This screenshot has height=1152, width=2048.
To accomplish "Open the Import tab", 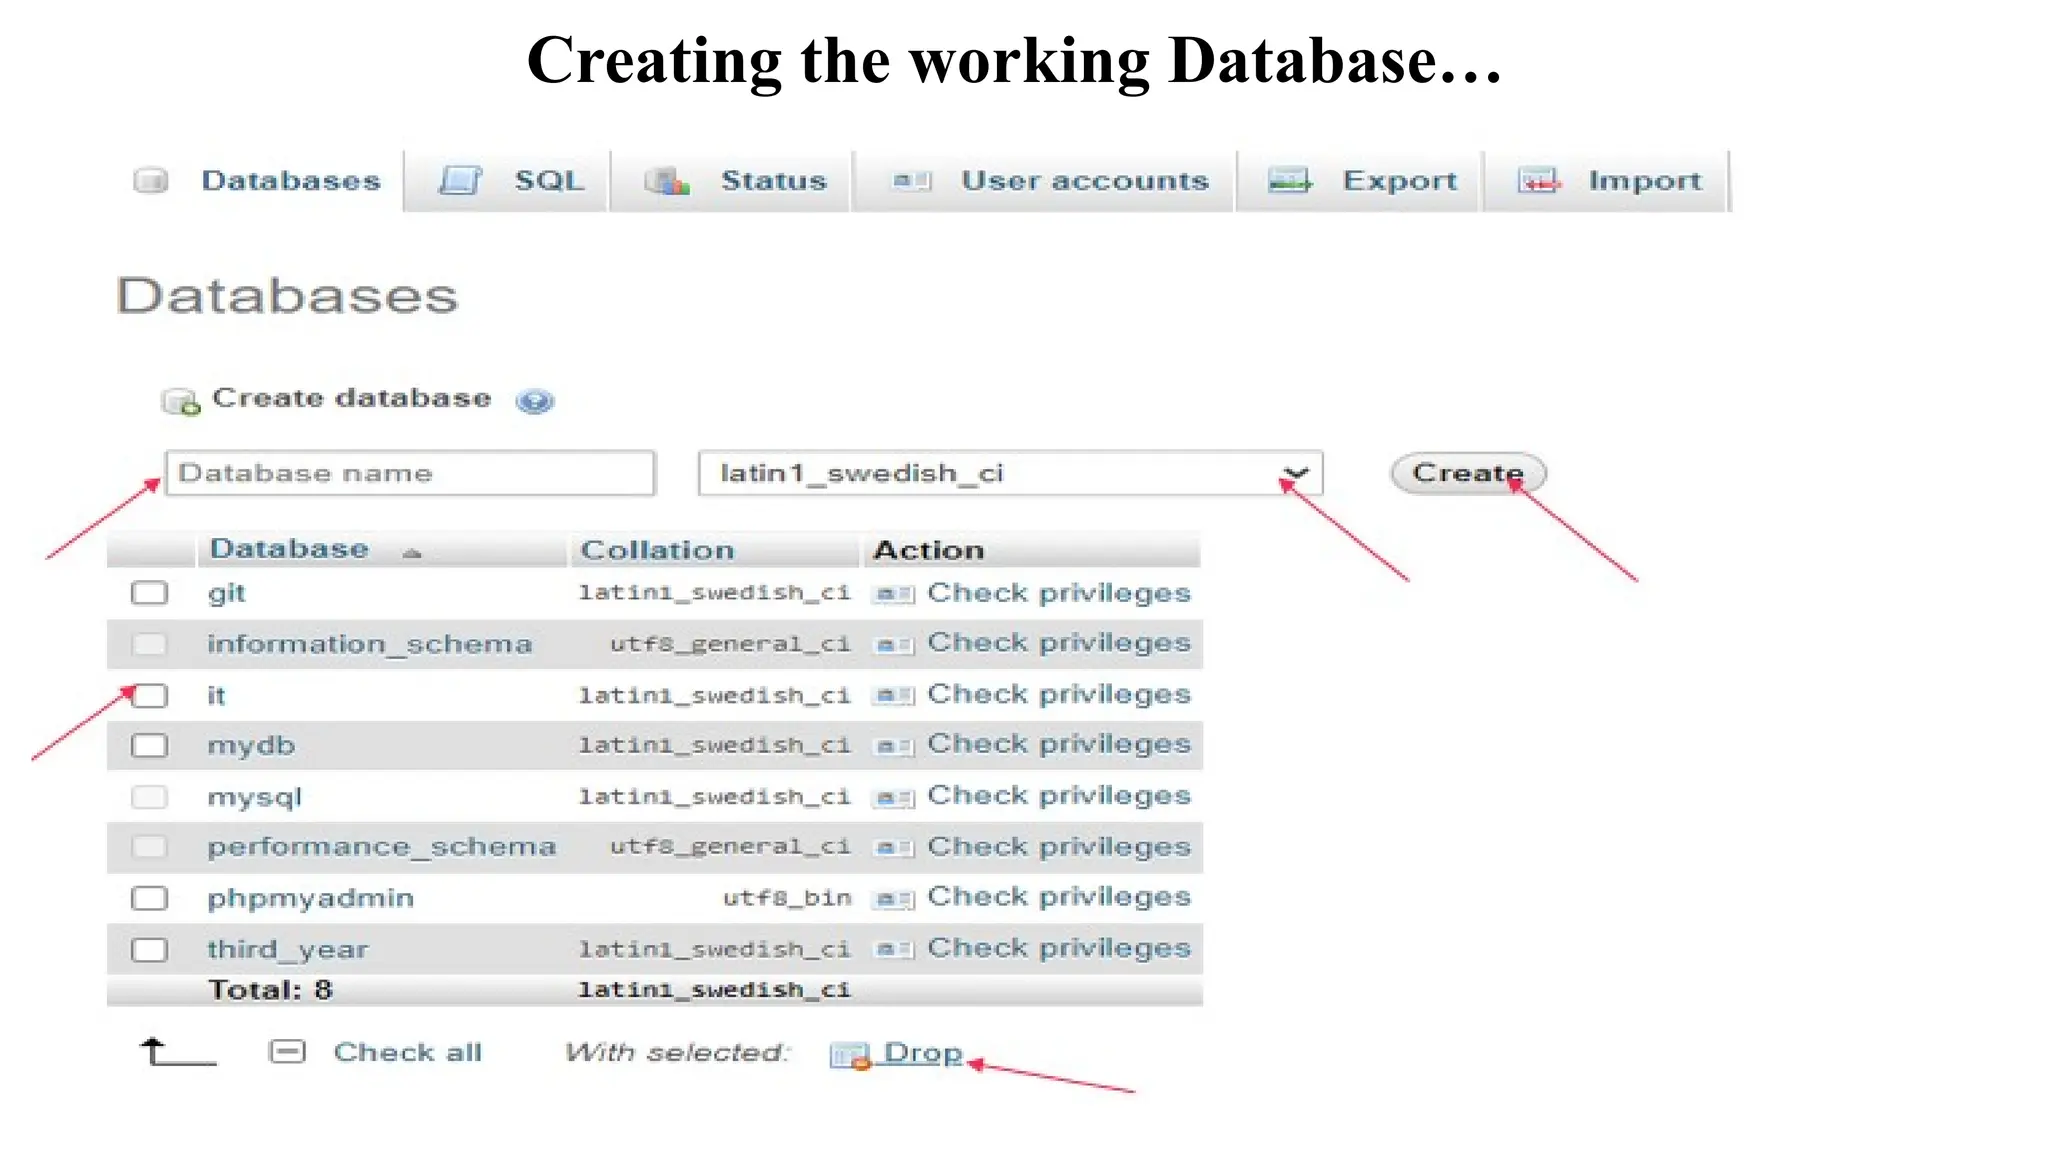I will click(1608, 181).
